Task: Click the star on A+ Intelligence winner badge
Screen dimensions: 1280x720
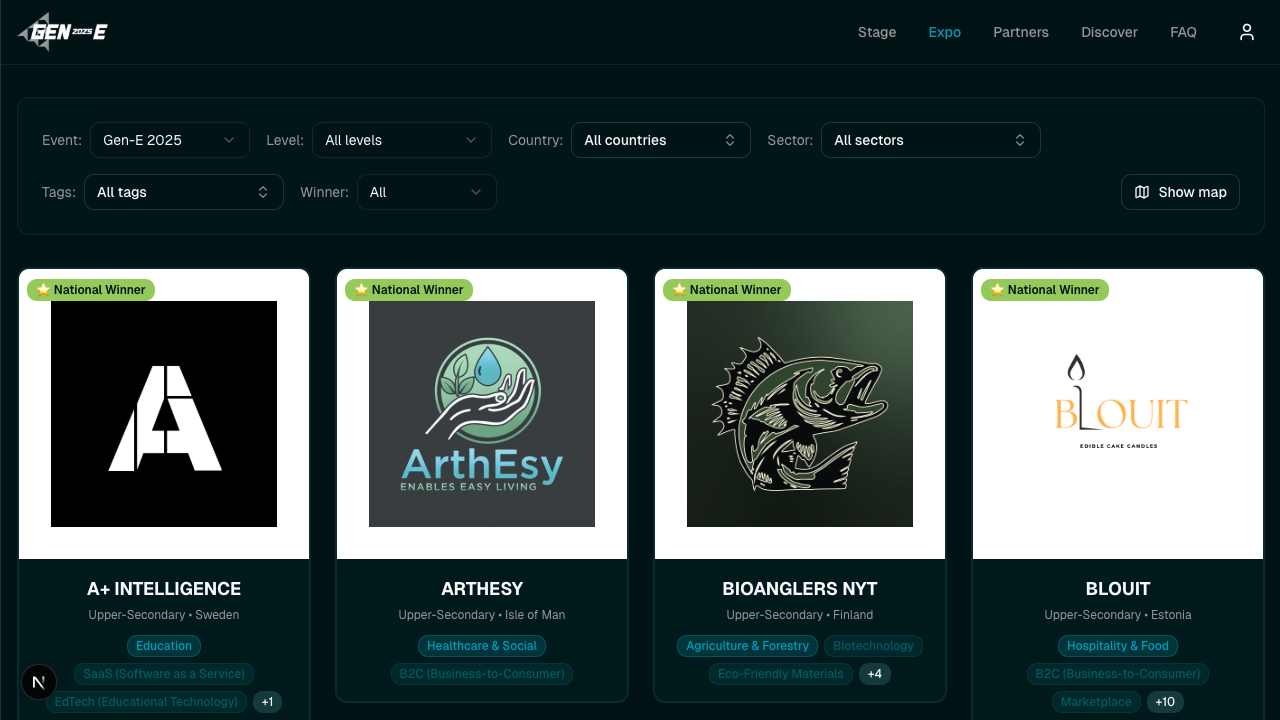Action: [42, 290]
